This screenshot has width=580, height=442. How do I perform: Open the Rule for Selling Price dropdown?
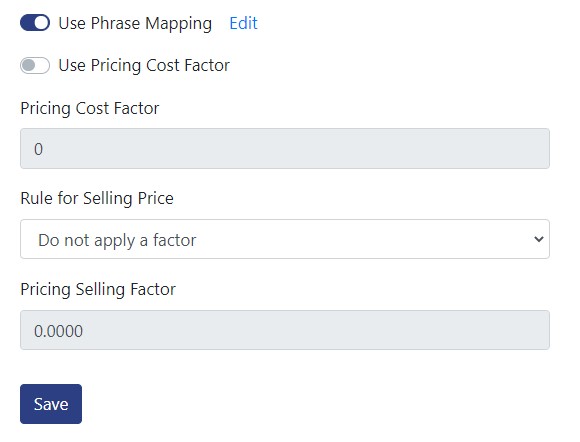(285, 239)
